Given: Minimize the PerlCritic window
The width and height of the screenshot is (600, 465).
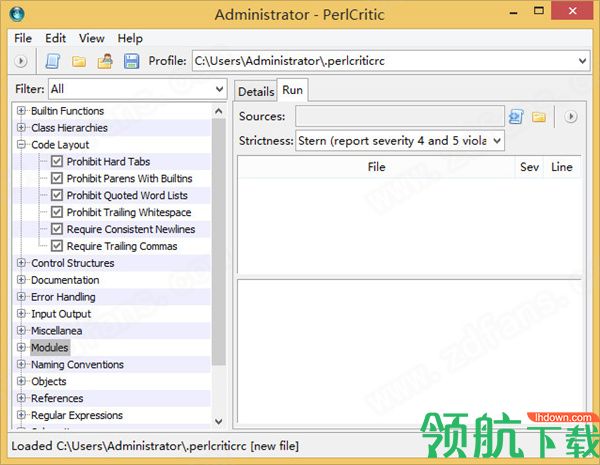Looking at the screenshot, I should coord(514,12).
